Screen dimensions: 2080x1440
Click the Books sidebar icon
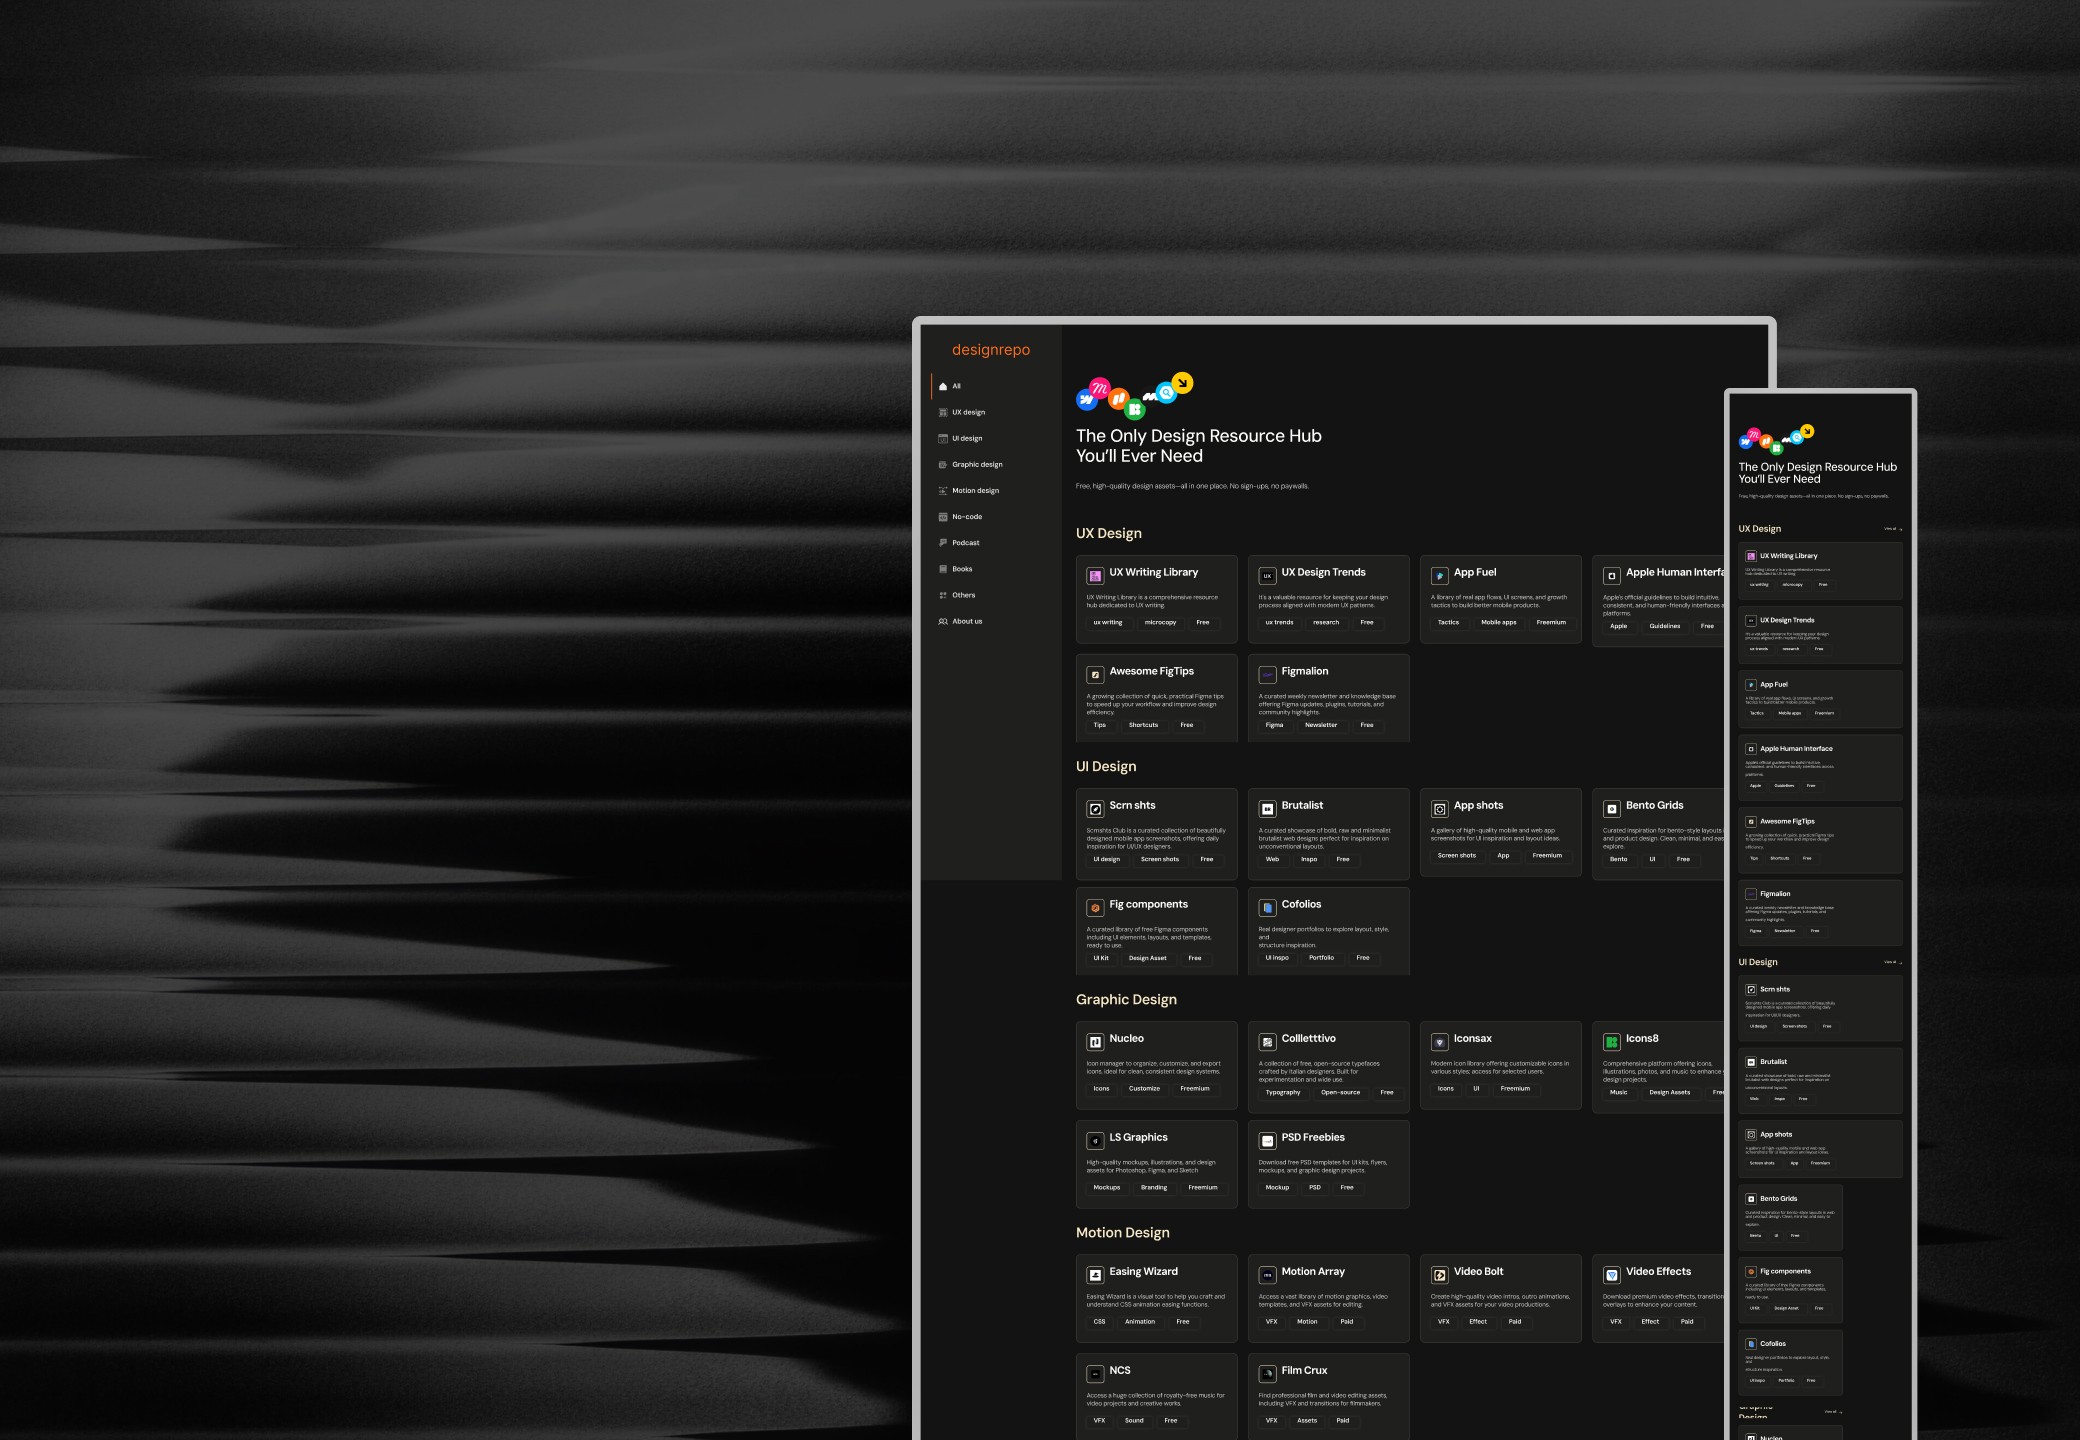tap(943, 568)
